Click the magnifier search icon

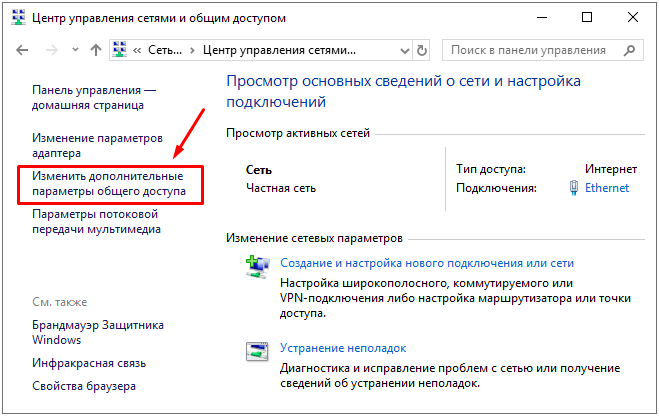tap(629, 50)
